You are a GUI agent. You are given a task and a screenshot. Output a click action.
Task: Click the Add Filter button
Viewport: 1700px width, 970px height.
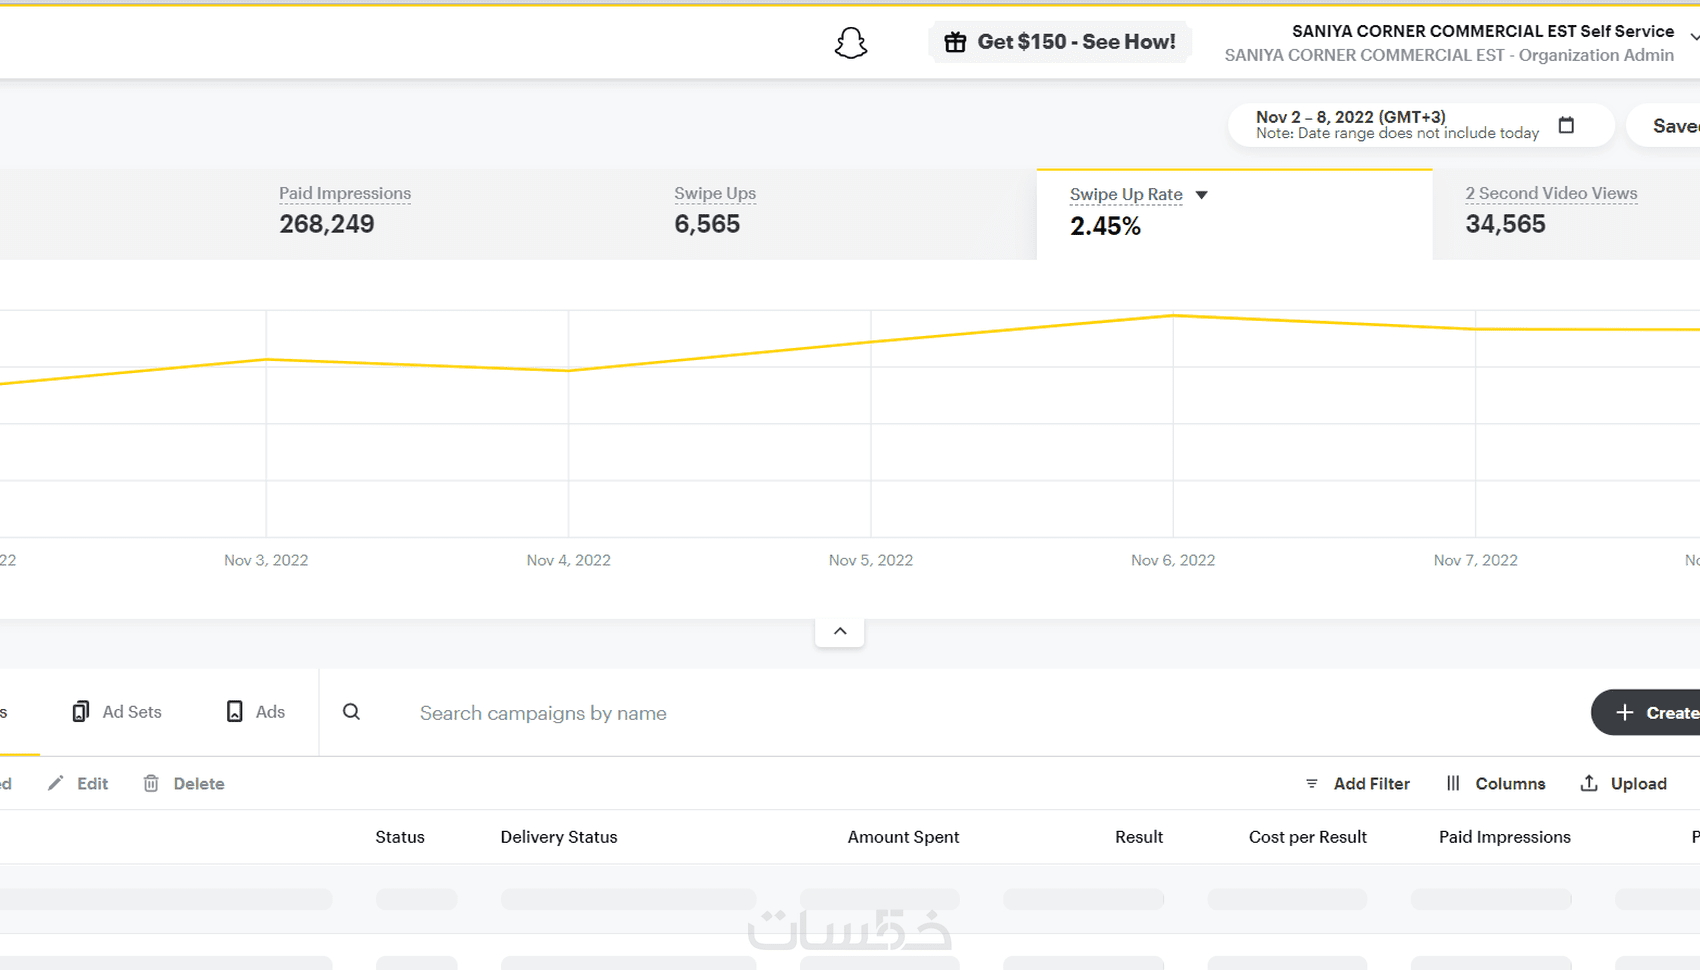click(x=1357, y=784)
